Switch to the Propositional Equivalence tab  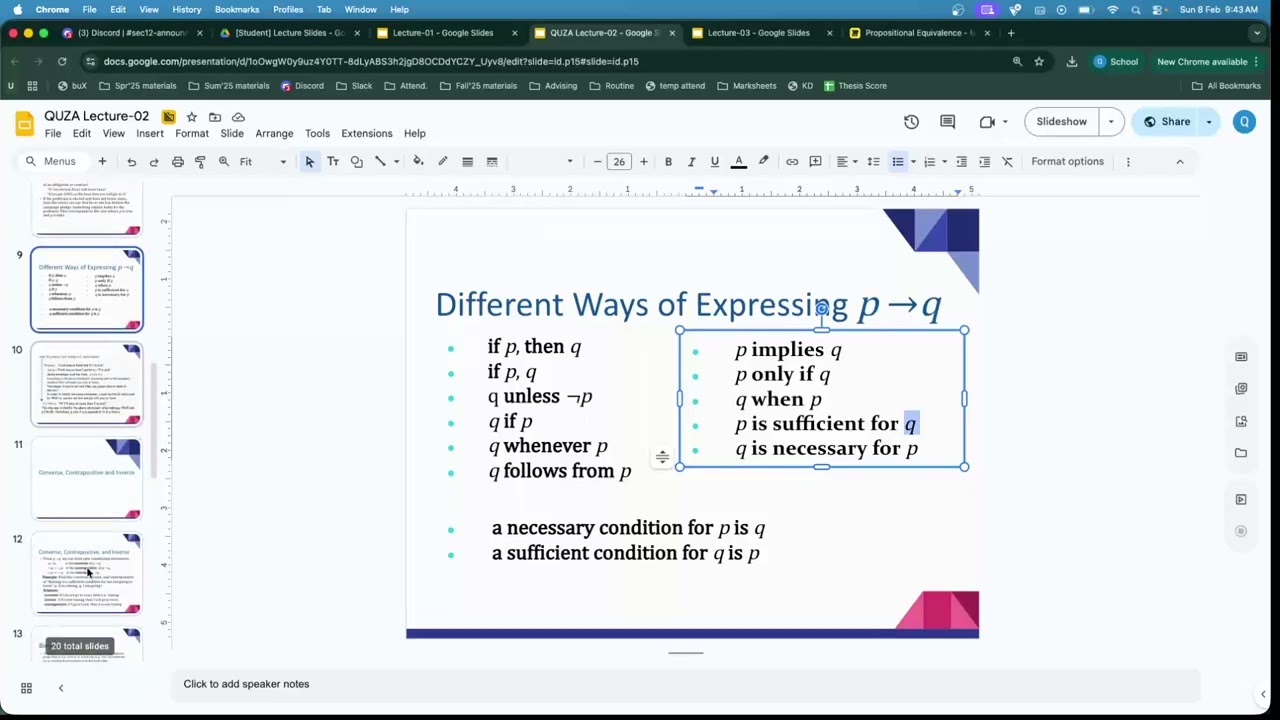pyautogui.click(x=919, y=33)
